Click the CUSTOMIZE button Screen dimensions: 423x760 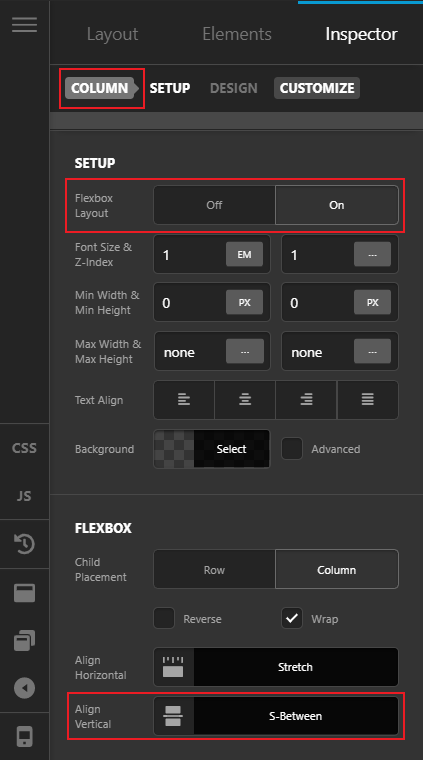[317, 88]
